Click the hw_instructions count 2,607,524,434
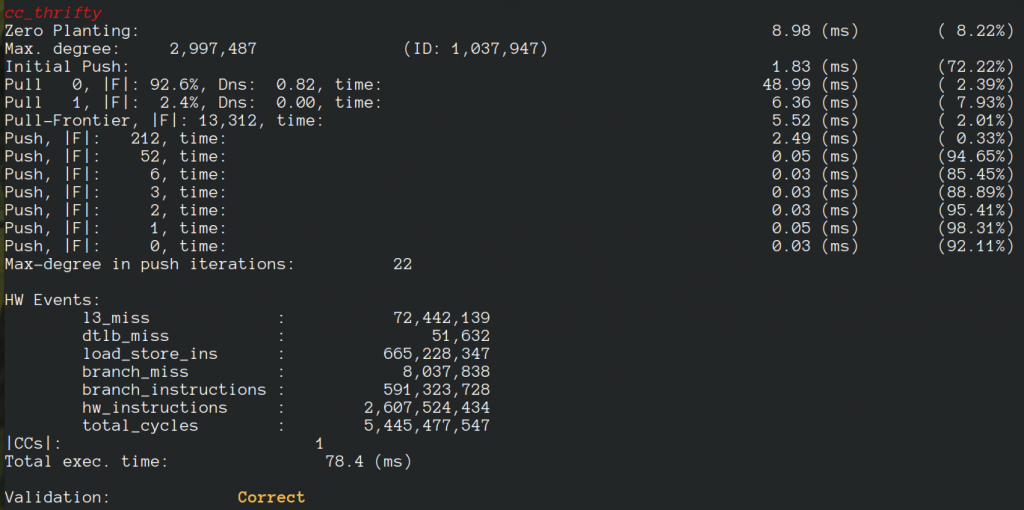The image size is (1024, 510). pos(427,408)
